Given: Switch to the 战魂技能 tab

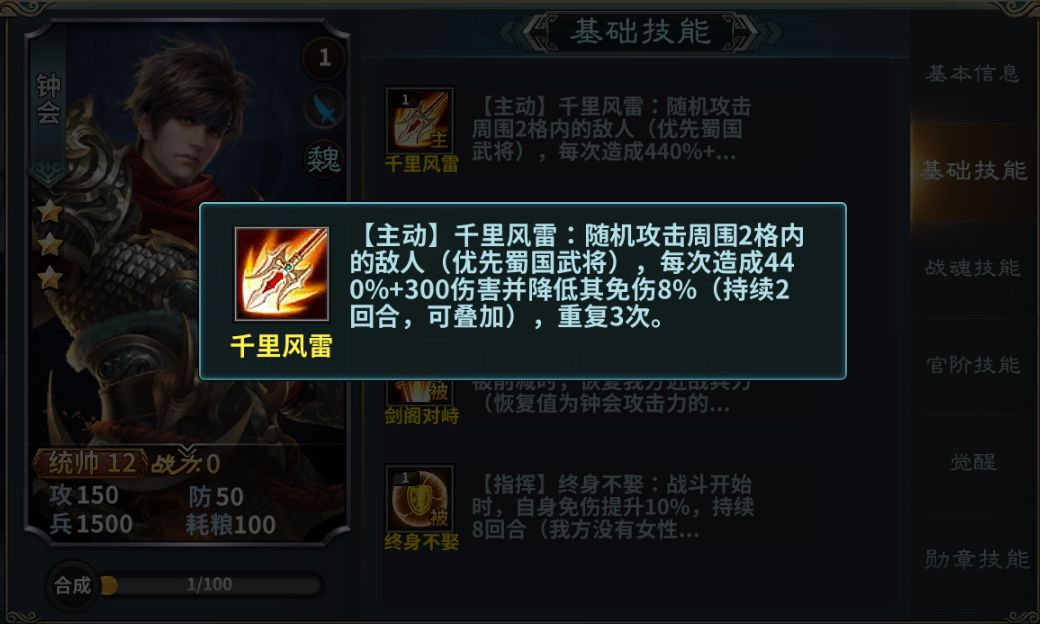Looking at the screenshot, I should tap(972, 268).
